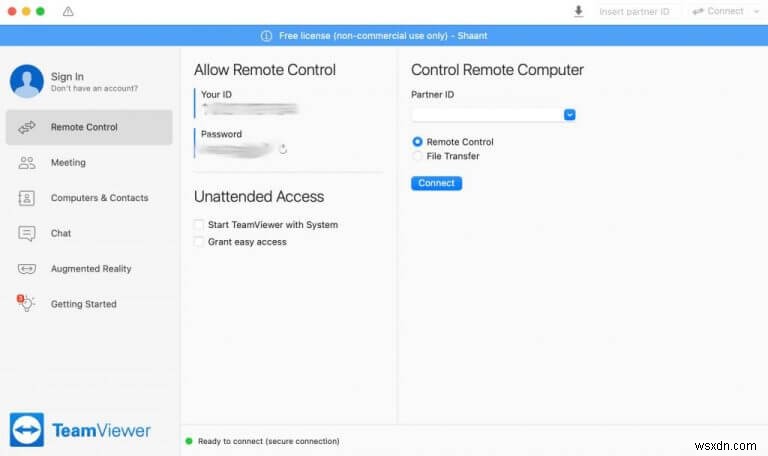The image size is (768, 456).
Task: Click the Getting Started lightbulb icon
Action: (25, 303)
